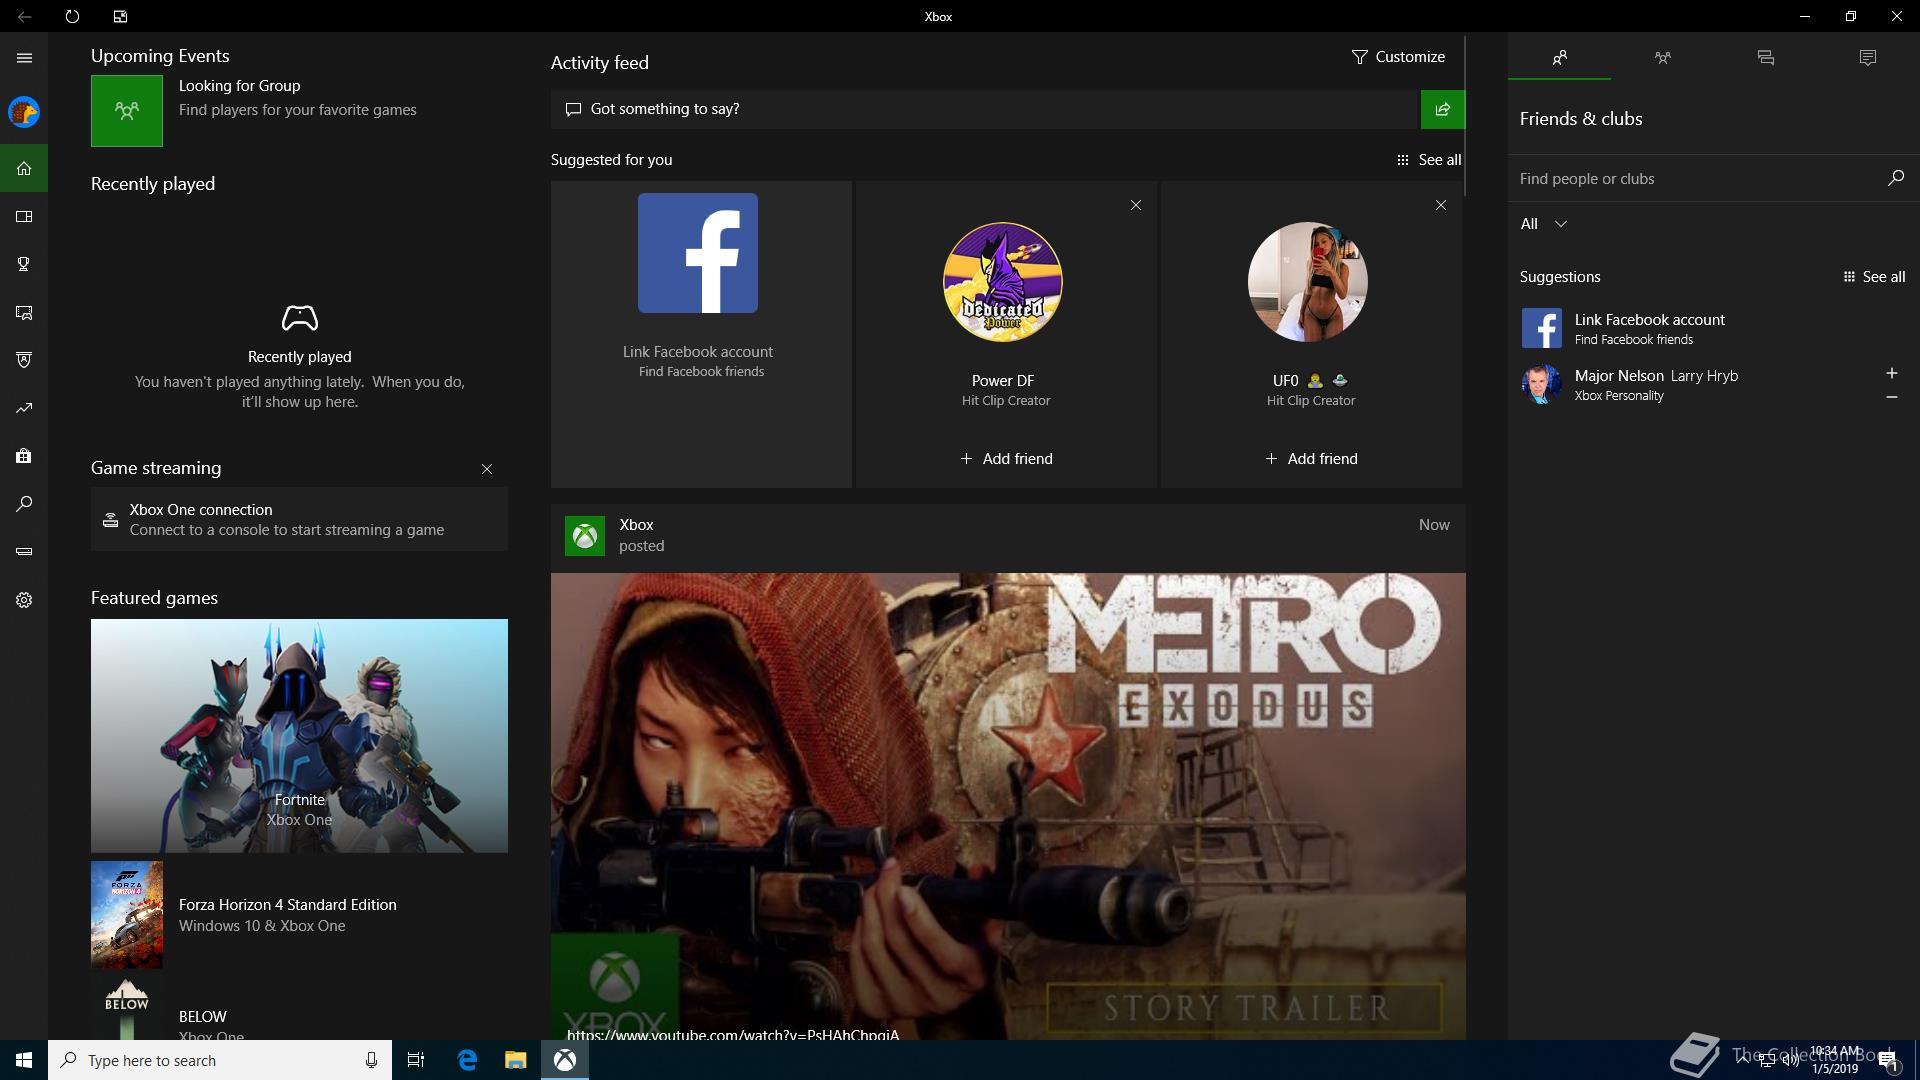Open the BELOW featured game
This screenshot has height=1080, width=1920.
pyautogui.click(x=299, y=1009)
